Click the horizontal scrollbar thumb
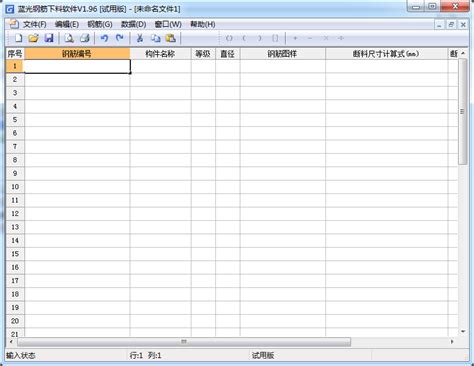 [184, 342]
